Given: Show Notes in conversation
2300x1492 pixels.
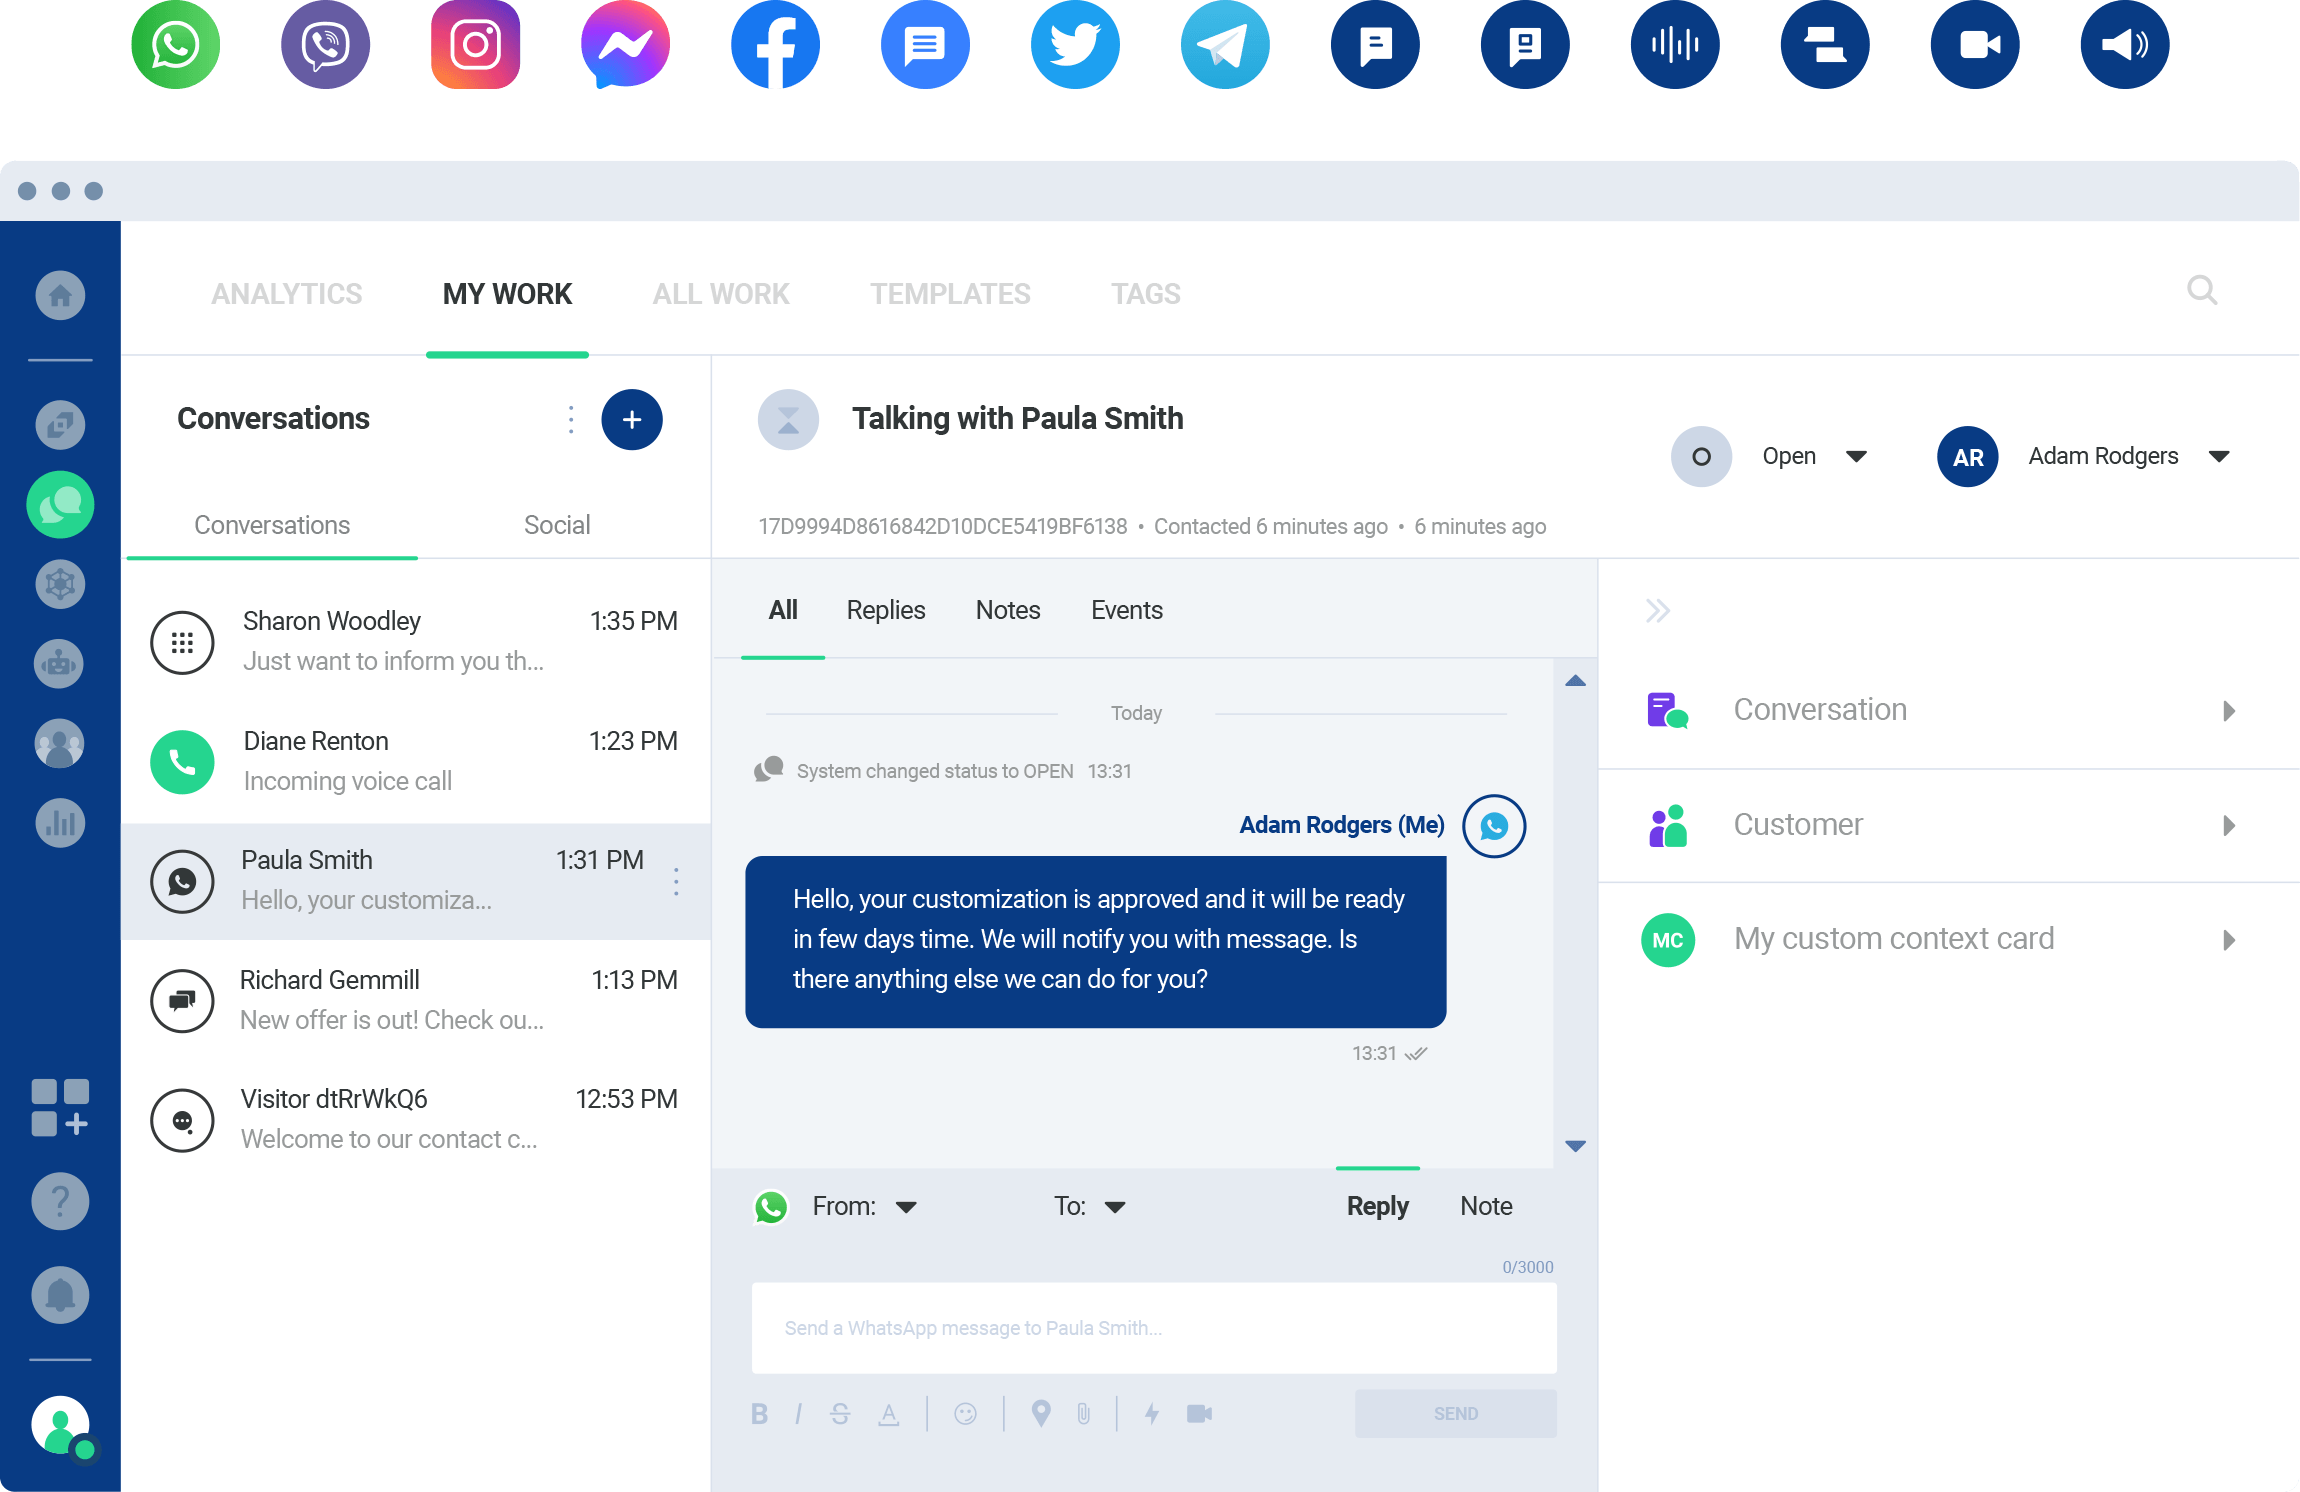Looking at the screenshot, I should 1008,610.
